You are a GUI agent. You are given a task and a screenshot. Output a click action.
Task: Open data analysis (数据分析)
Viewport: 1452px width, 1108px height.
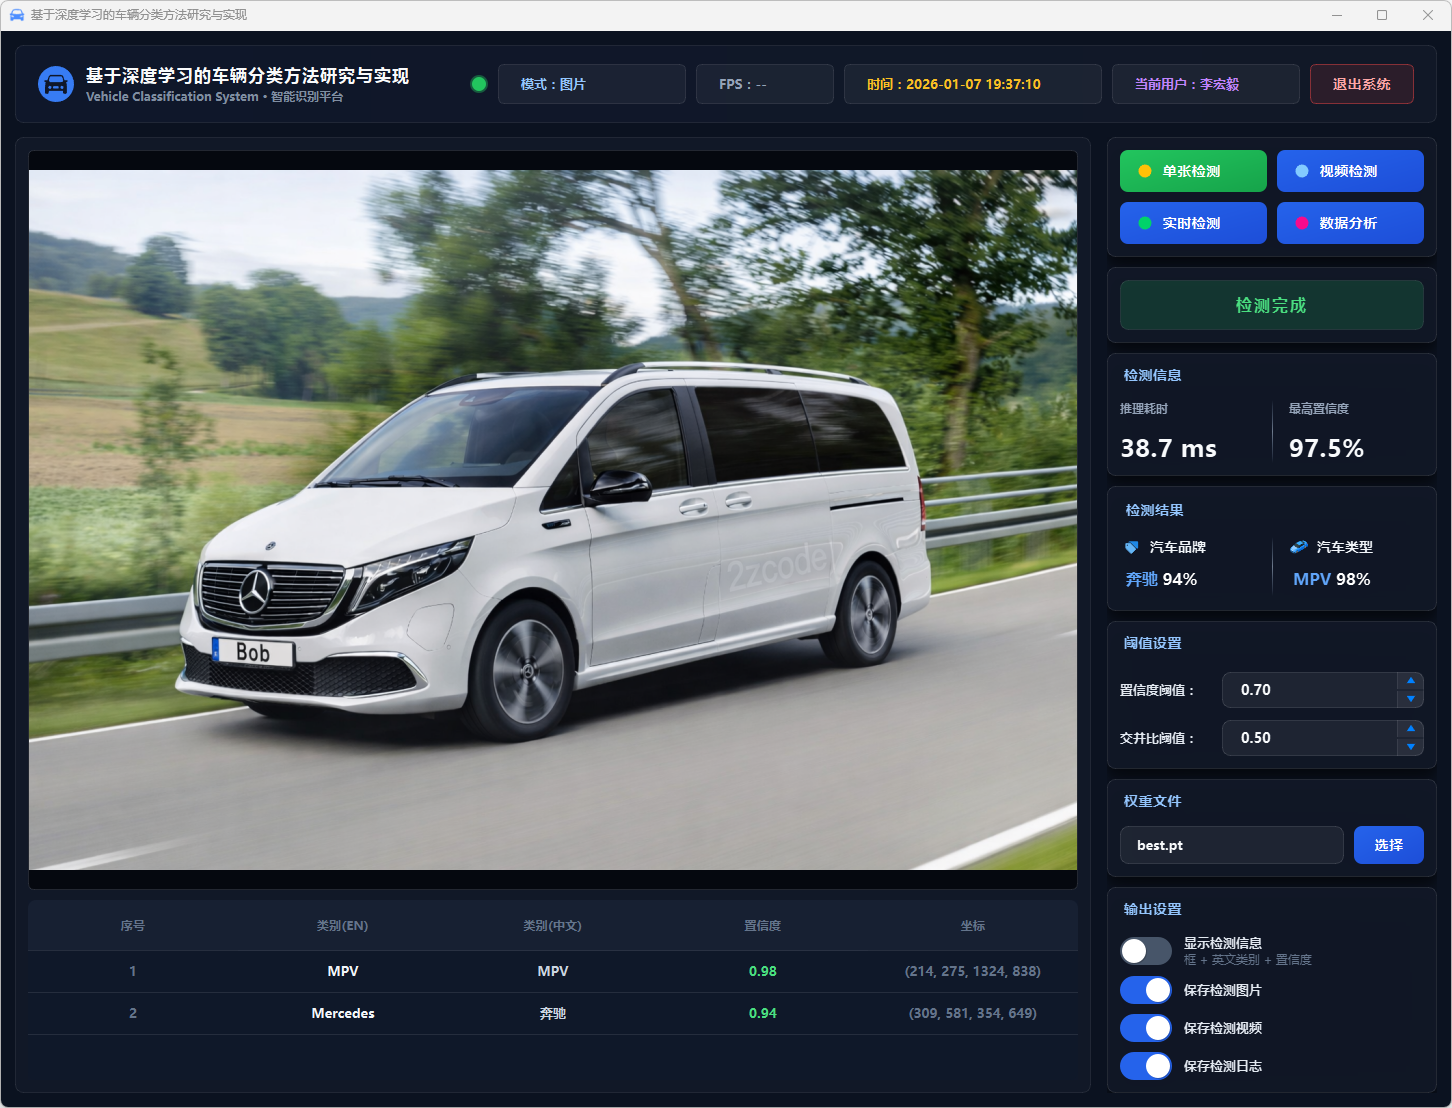[x=1350, y=223]
